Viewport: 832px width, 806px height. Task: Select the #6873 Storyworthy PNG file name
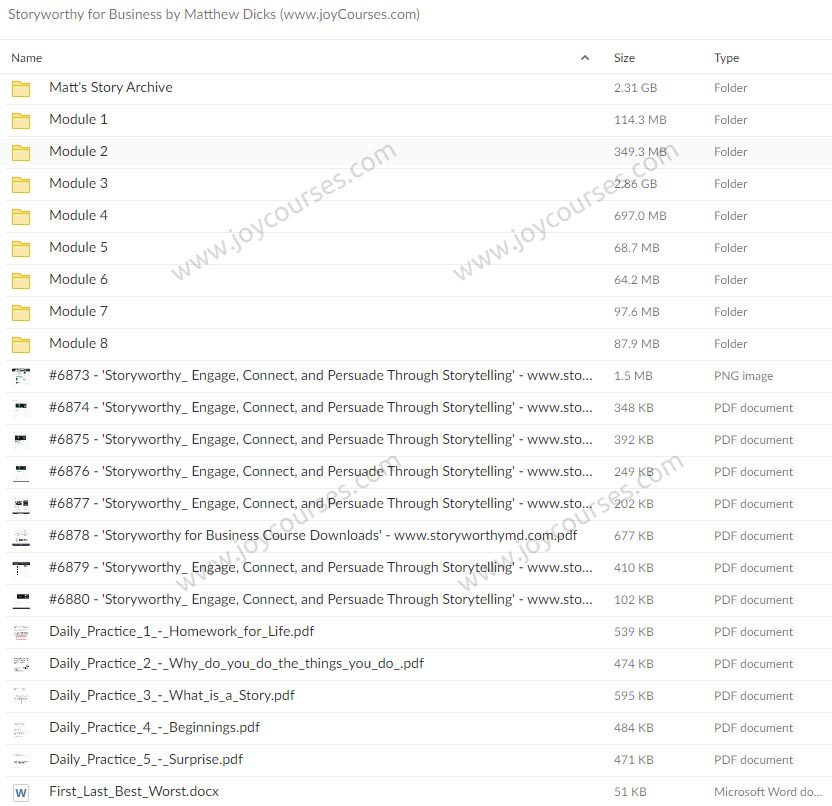320,375
